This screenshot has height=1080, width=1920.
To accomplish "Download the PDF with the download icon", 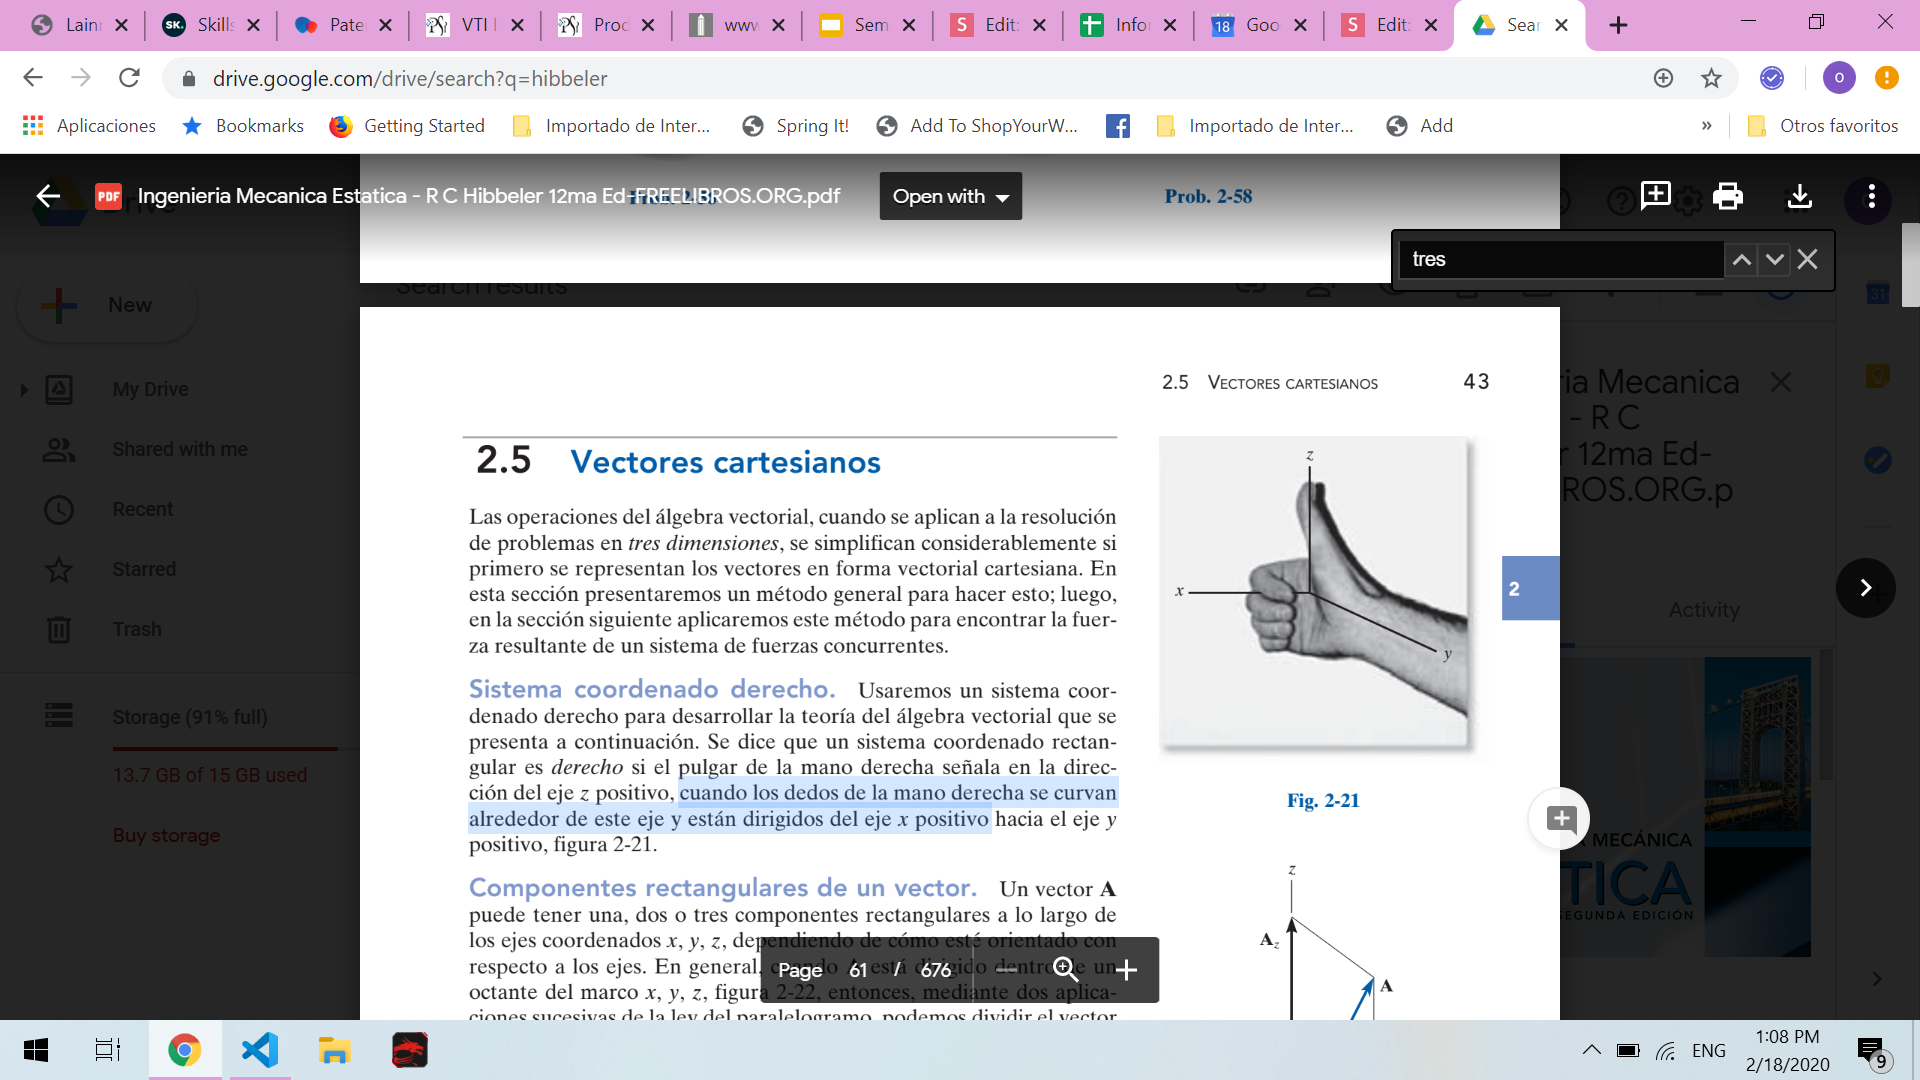I will point(1799,196).
